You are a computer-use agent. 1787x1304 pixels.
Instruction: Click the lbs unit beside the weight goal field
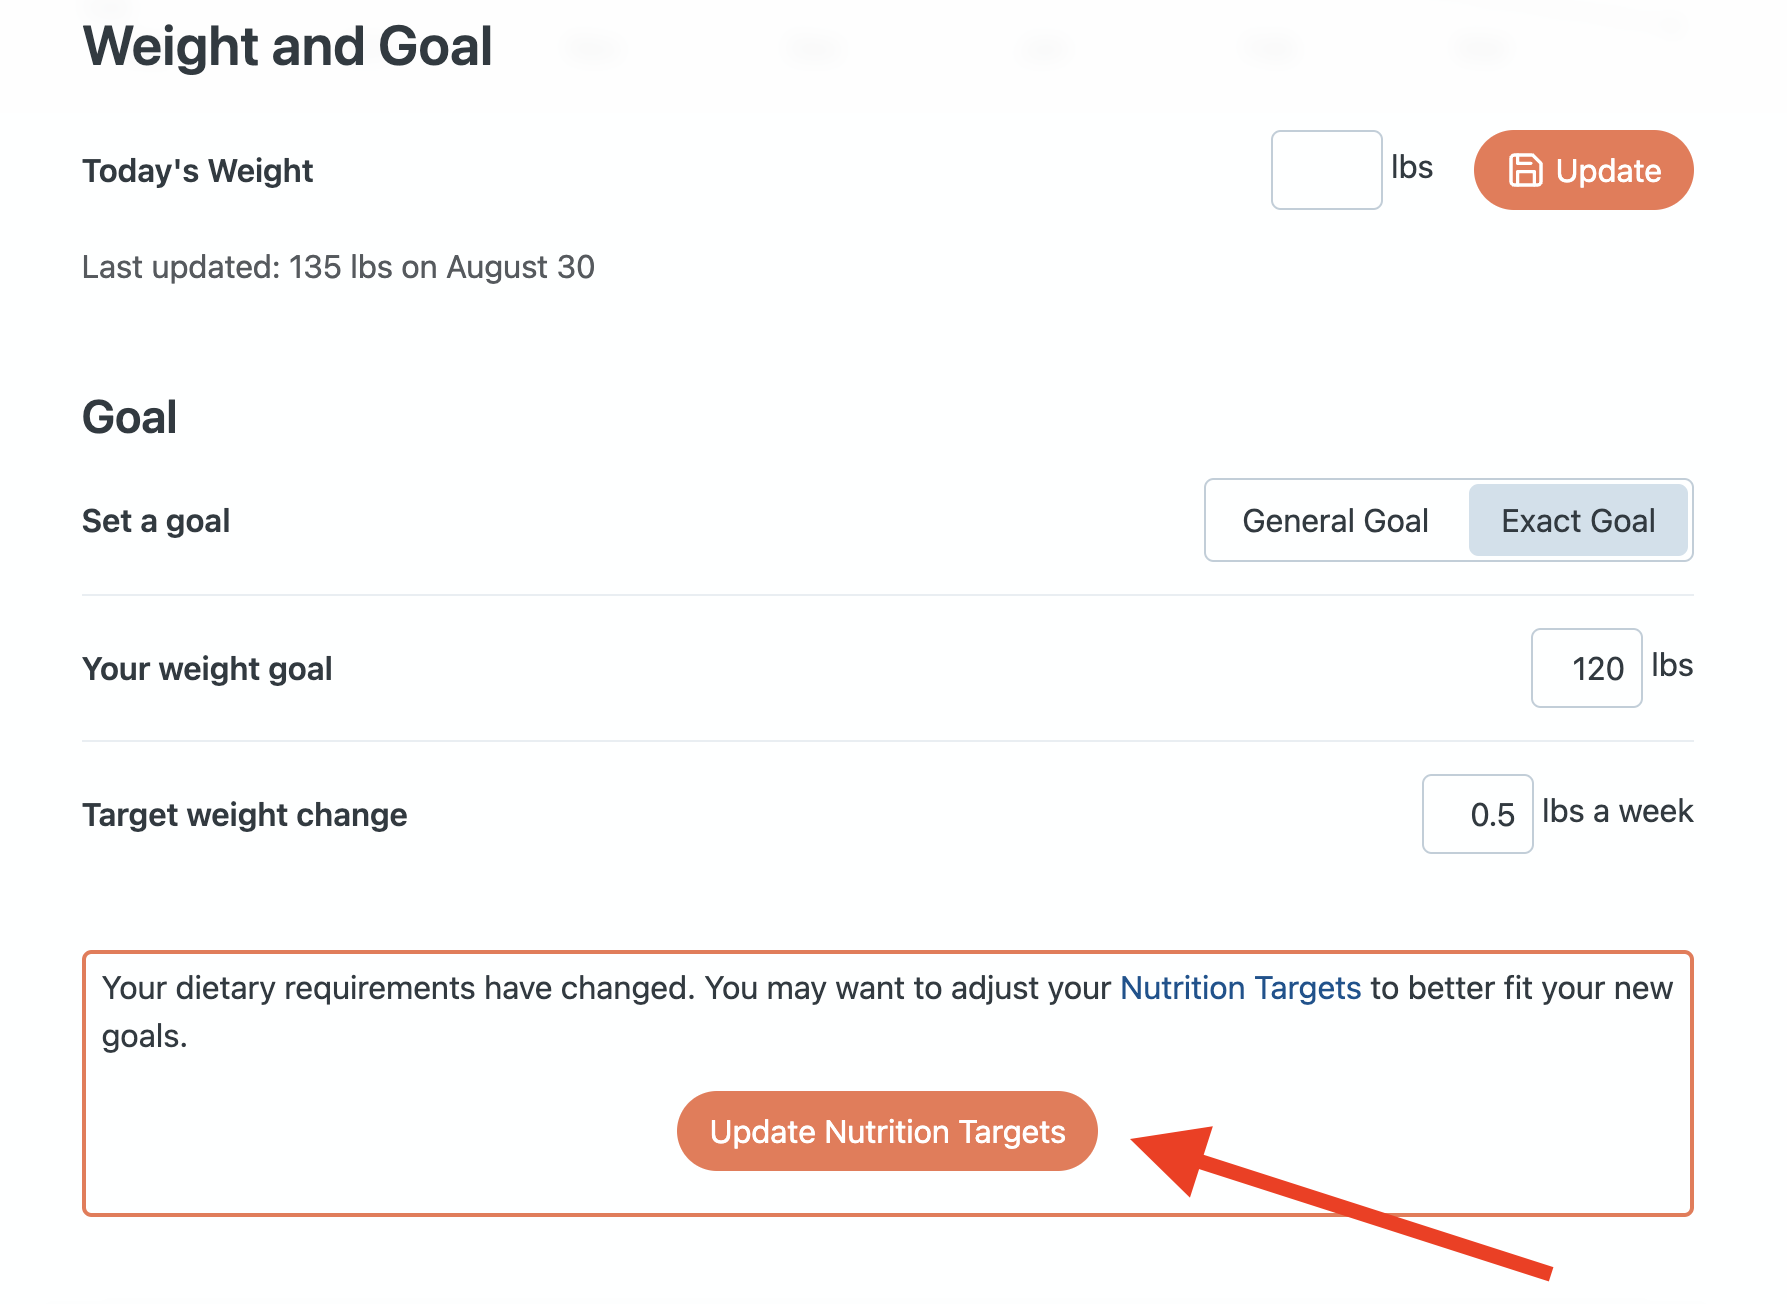(x=1671, y=665)
